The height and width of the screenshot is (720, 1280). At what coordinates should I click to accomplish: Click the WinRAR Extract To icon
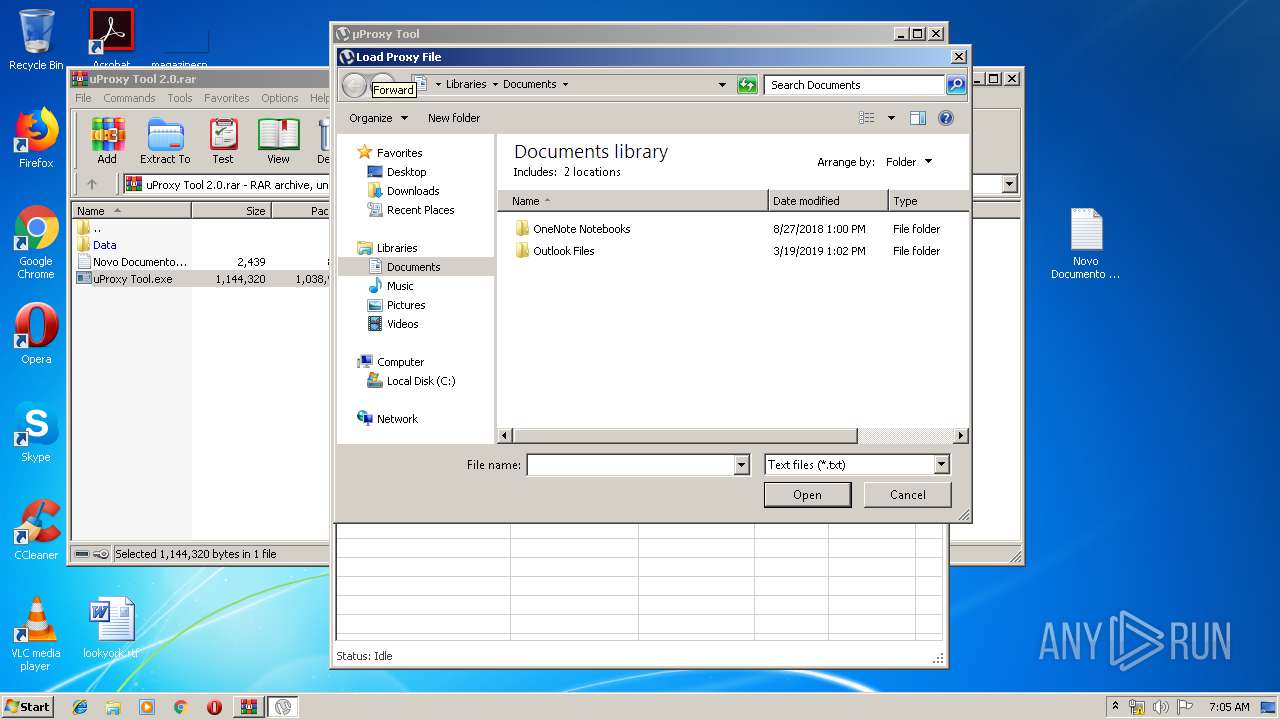[165, 141]
